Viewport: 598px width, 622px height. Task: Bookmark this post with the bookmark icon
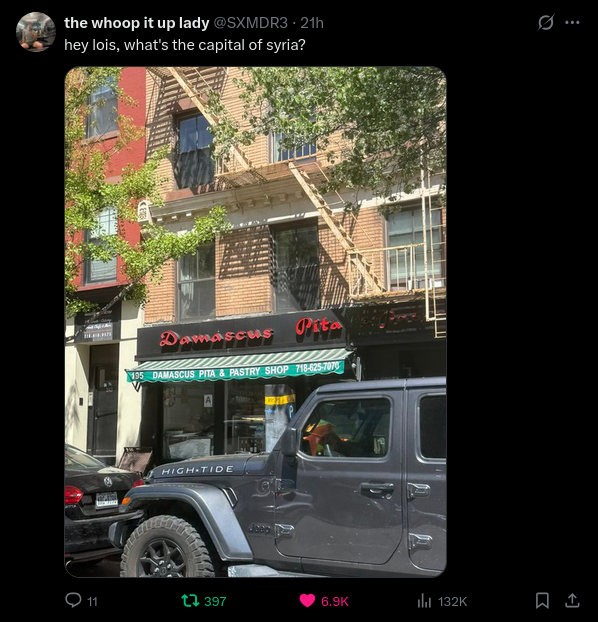point(542,601)
